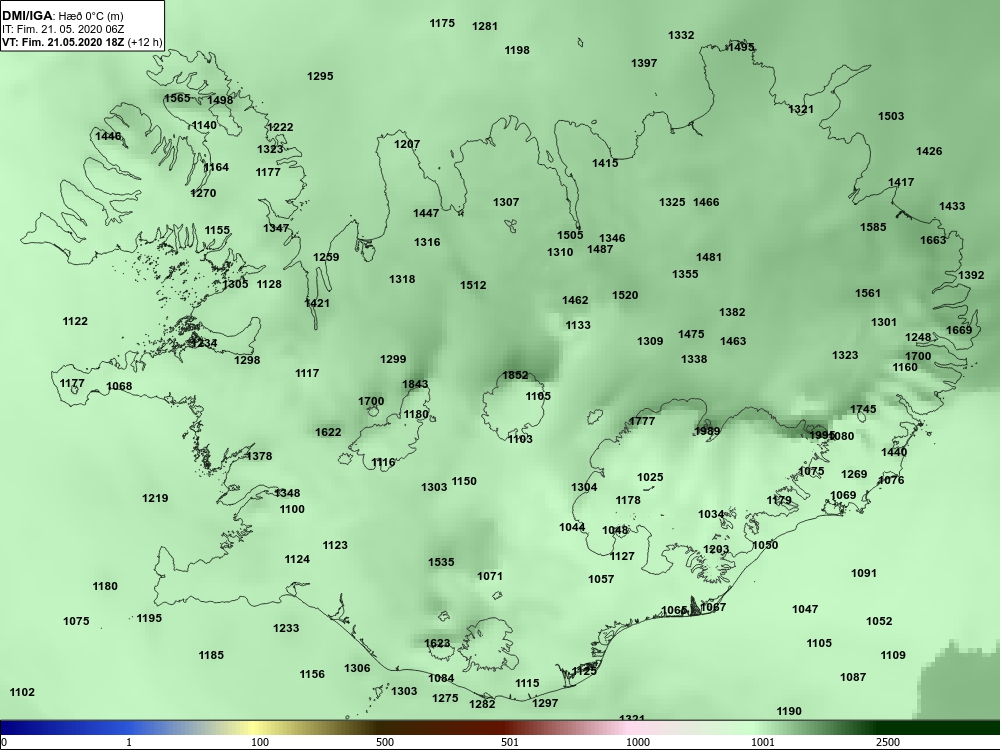Click the map value 1068
The image size is (1000, 750).
coord(119,386)
